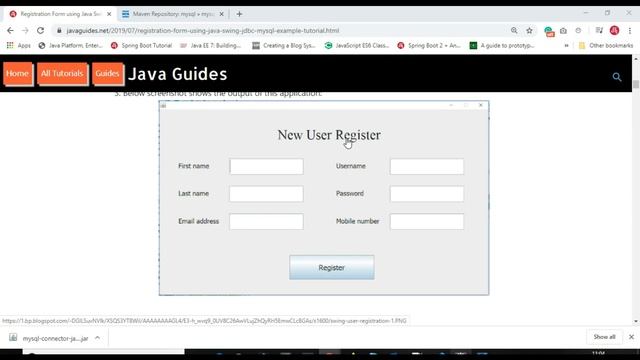The image size is (640, 360).
Task: Click the Last name text field
Action: 267,194
